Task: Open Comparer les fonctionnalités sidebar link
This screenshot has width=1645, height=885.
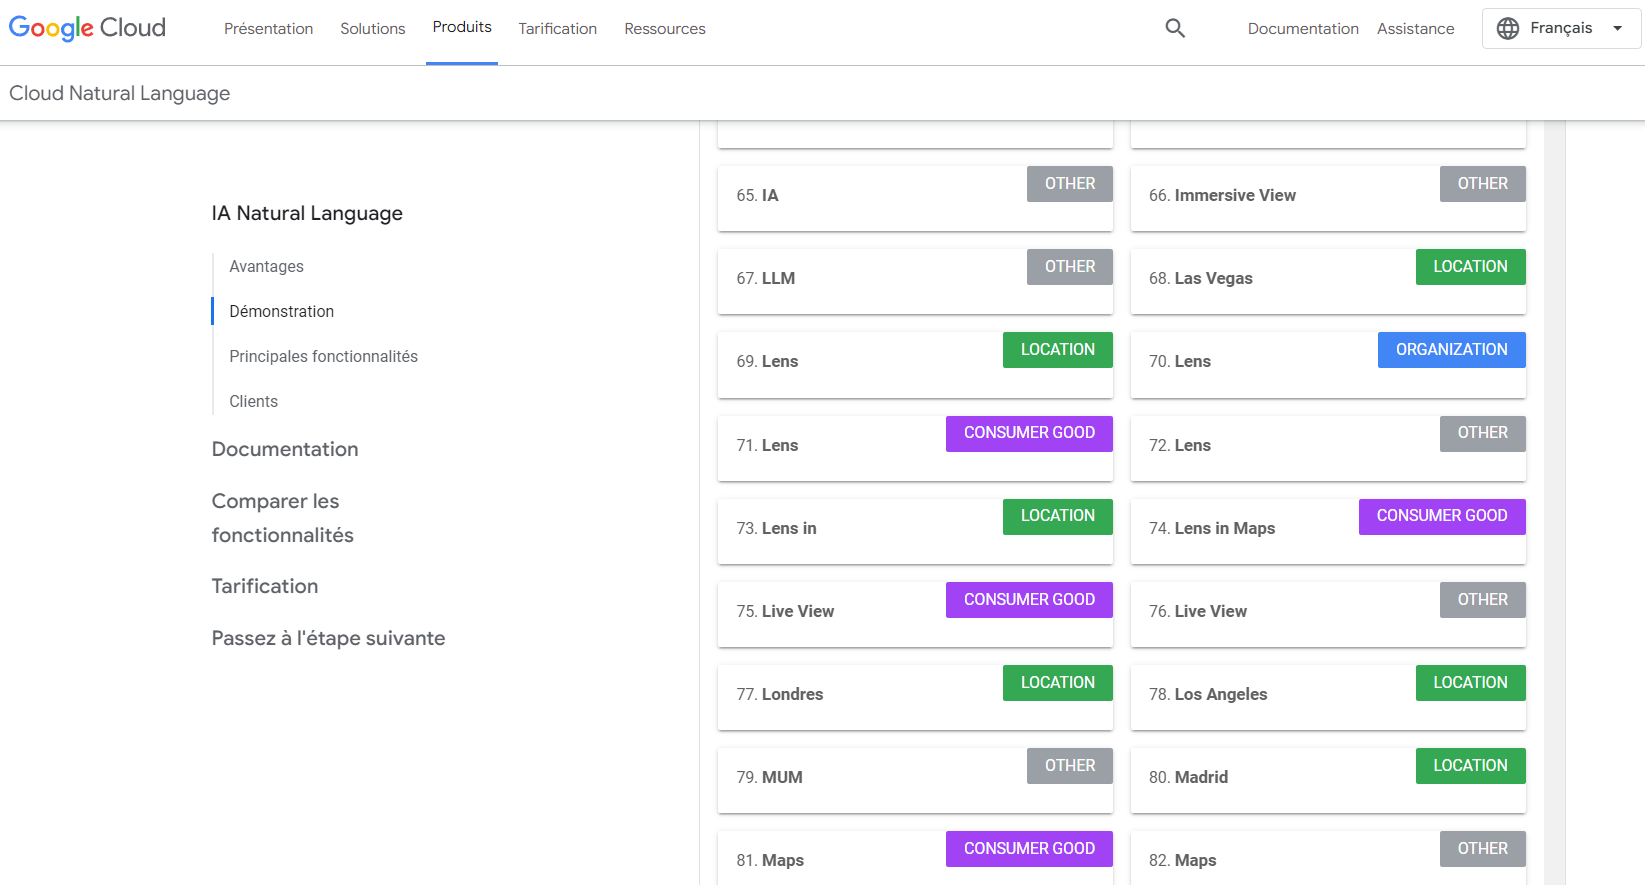Action: pos(283,518)
